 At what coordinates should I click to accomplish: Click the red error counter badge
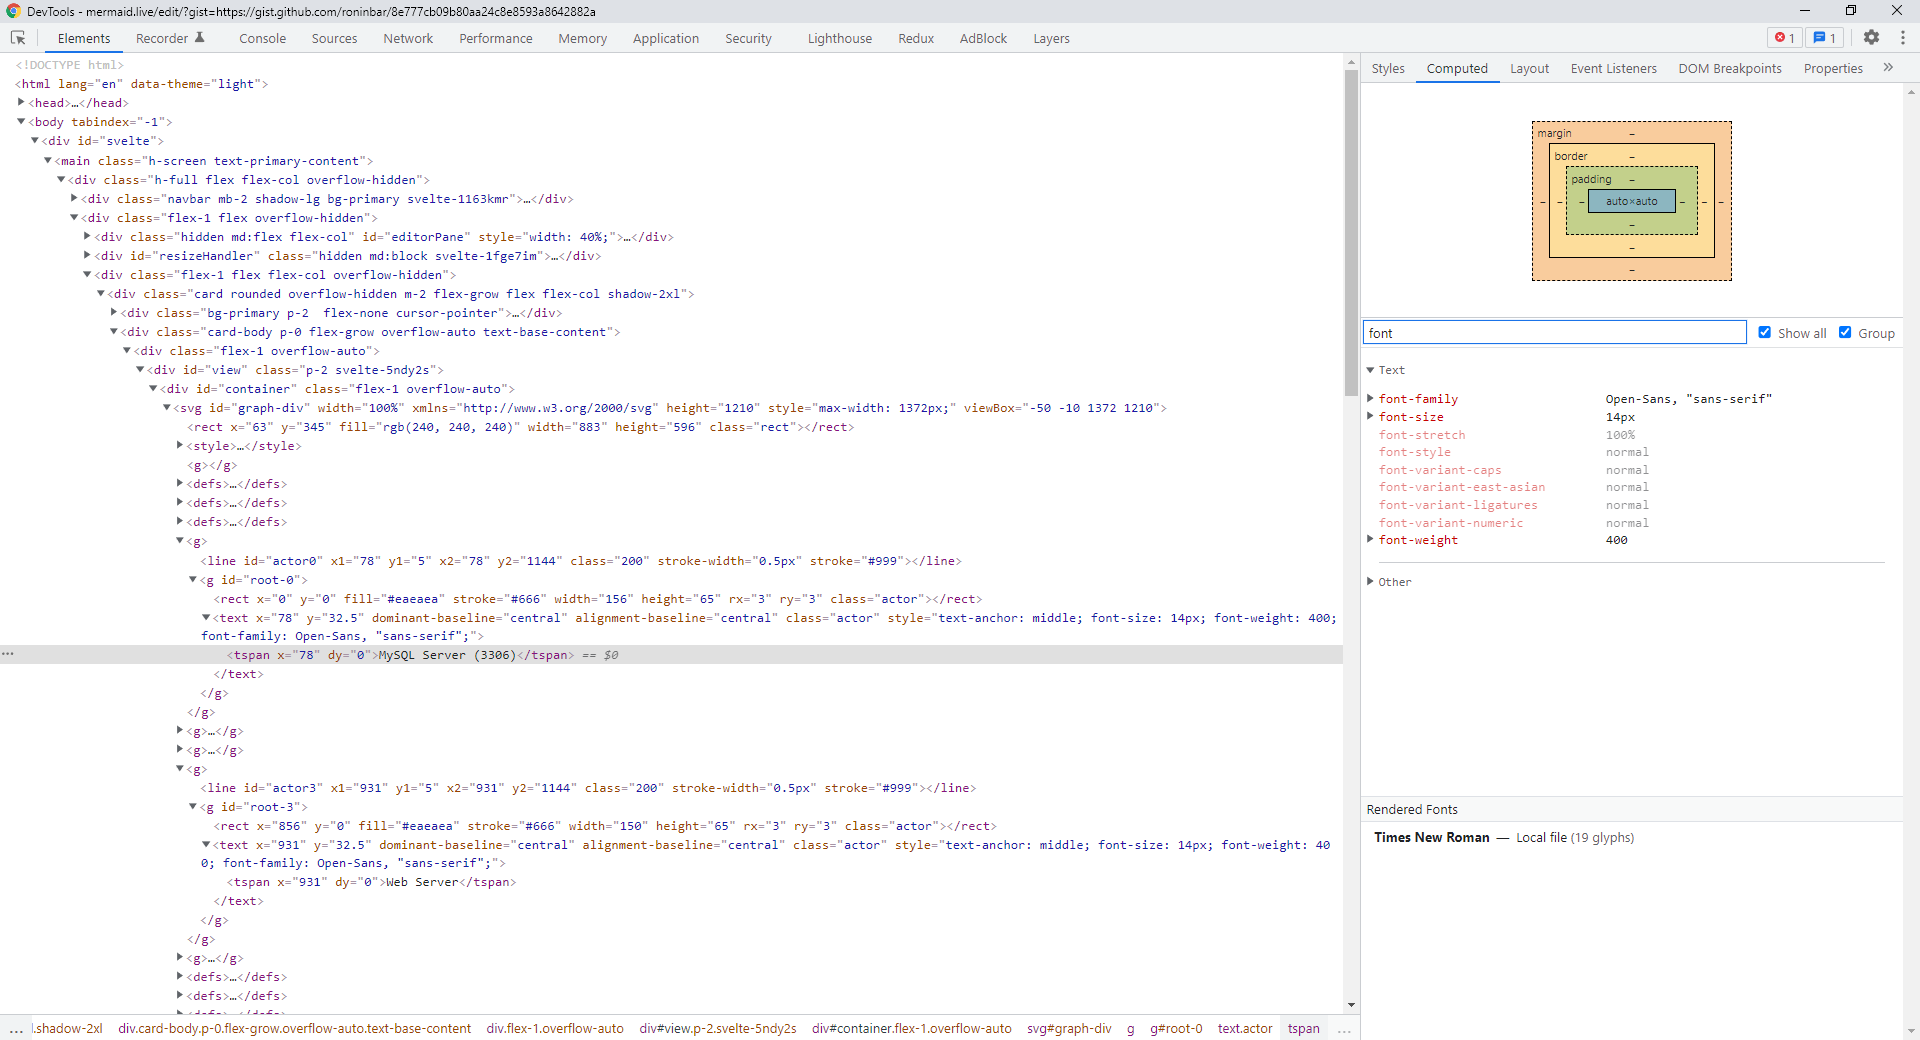coord(1784,37)
